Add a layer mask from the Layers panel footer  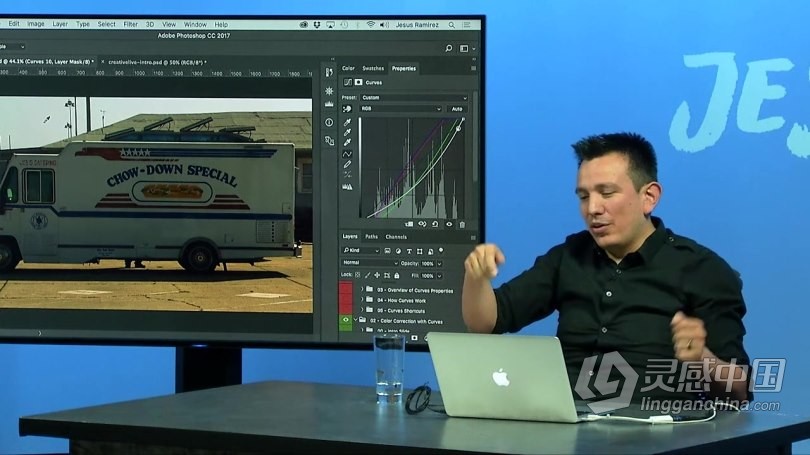pyautogui.click(x=414, y=338)
